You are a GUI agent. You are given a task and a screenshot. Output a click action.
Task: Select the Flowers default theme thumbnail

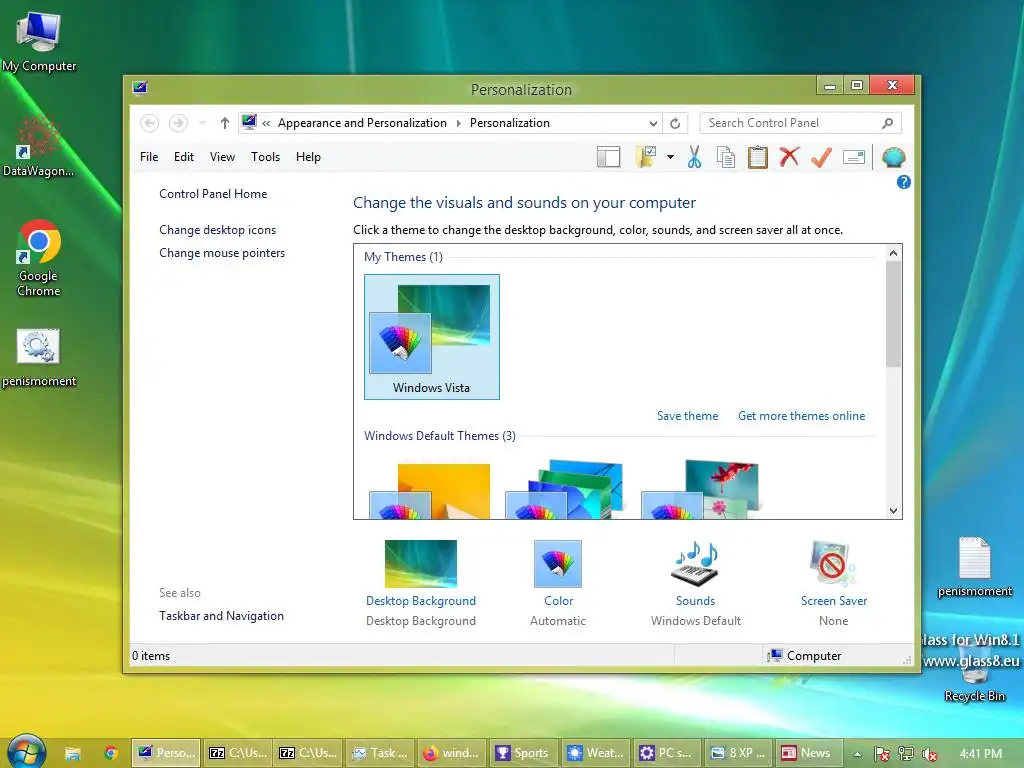click(701, 489)
